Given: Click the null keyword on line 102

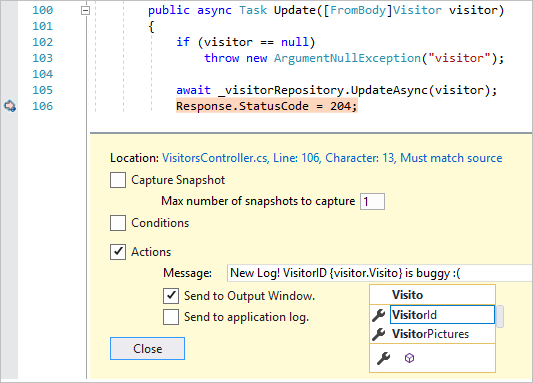Looking at the screenshot, I should [294, 42].
